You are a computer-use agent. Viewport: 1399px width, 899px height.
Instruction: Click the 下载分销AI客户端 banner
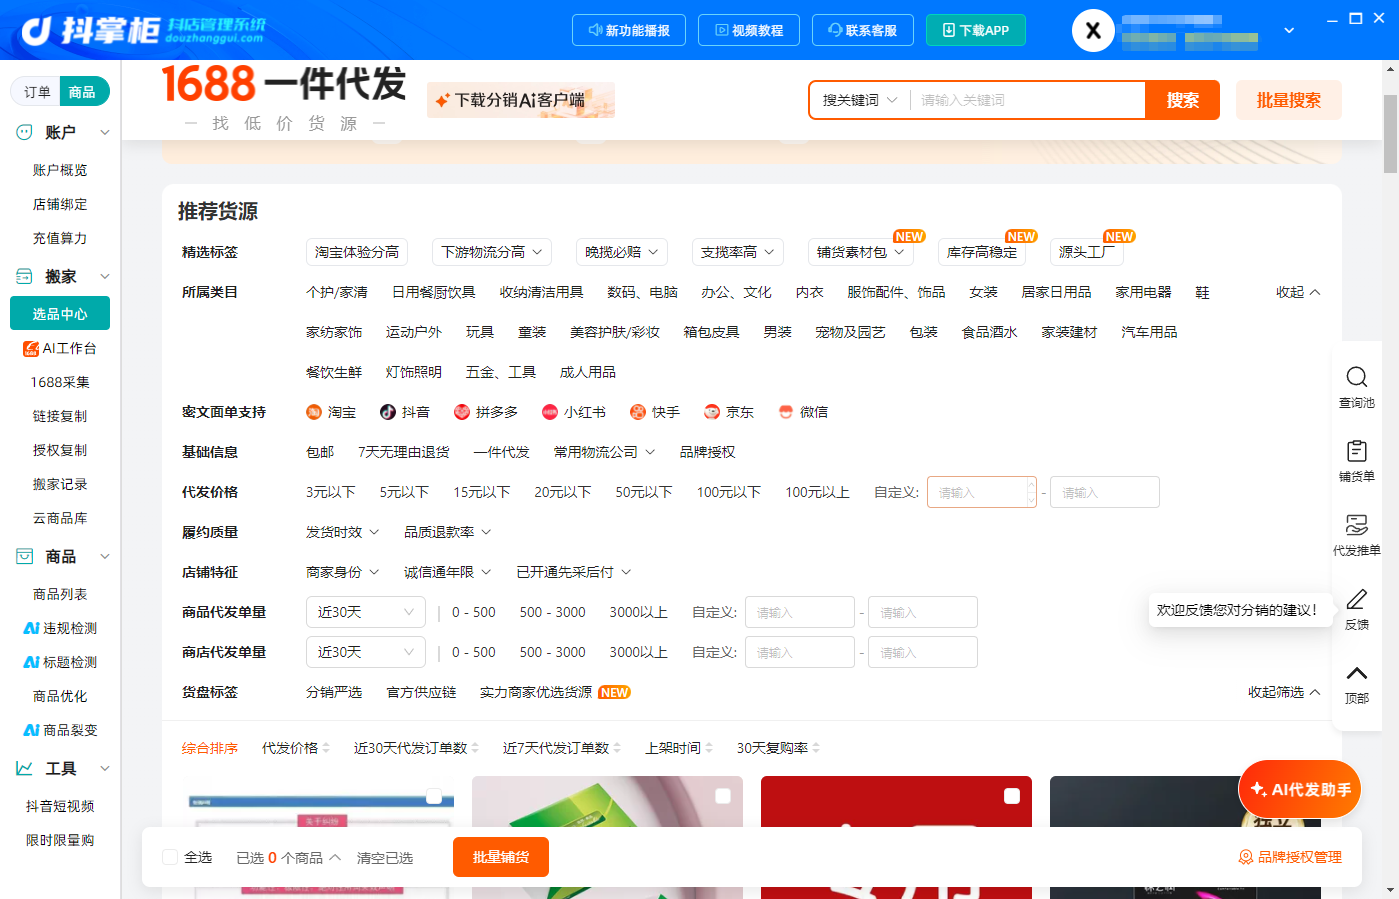click(521, 100)
